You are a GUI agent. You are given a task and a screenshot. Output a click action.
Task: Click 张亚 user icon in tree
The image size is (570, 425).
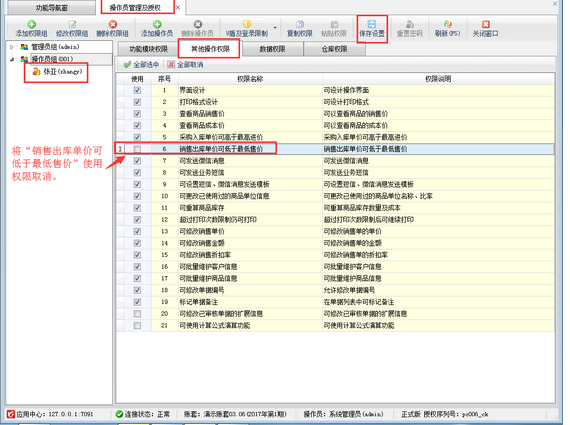point(36,71)
